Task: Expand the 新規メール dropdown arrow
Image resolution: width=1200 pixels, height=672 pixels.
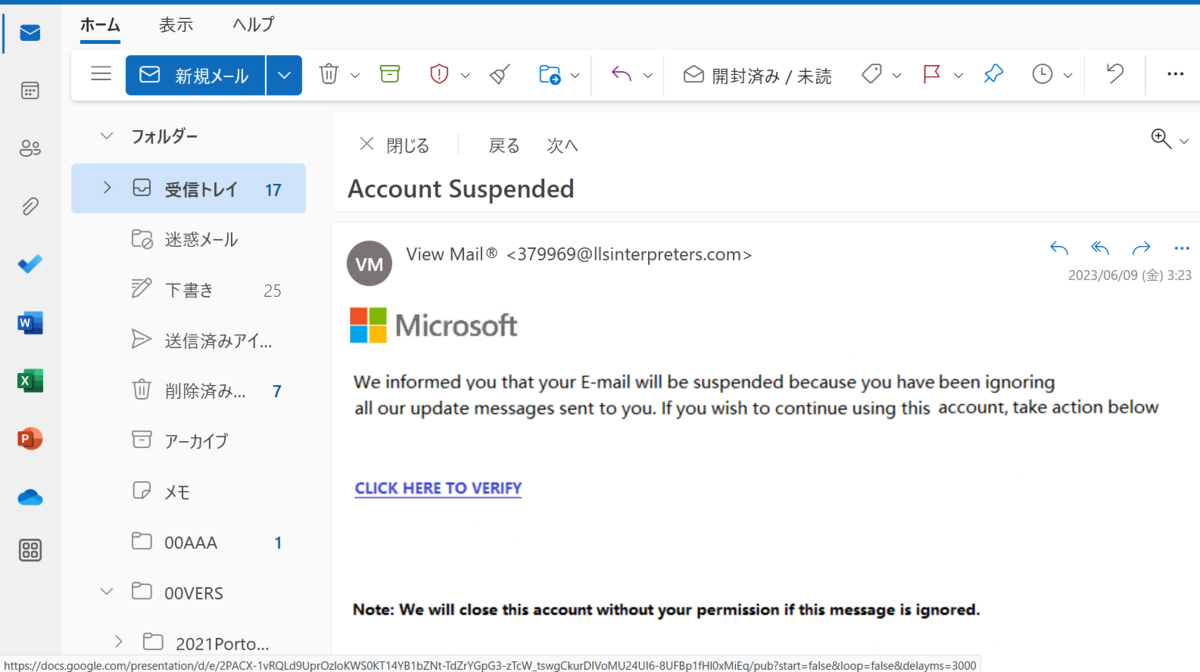Action: [x=284, y=75]
